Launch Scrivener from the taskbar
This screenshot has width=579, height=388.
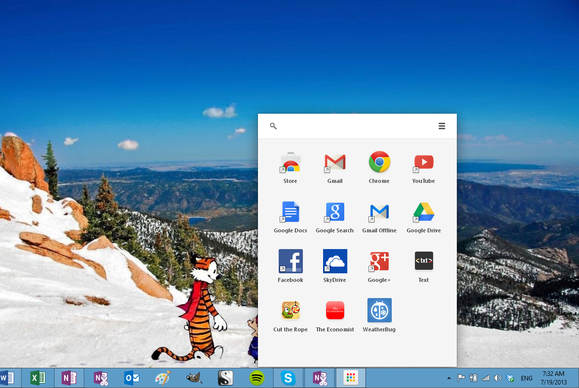[x=225, y=378]
